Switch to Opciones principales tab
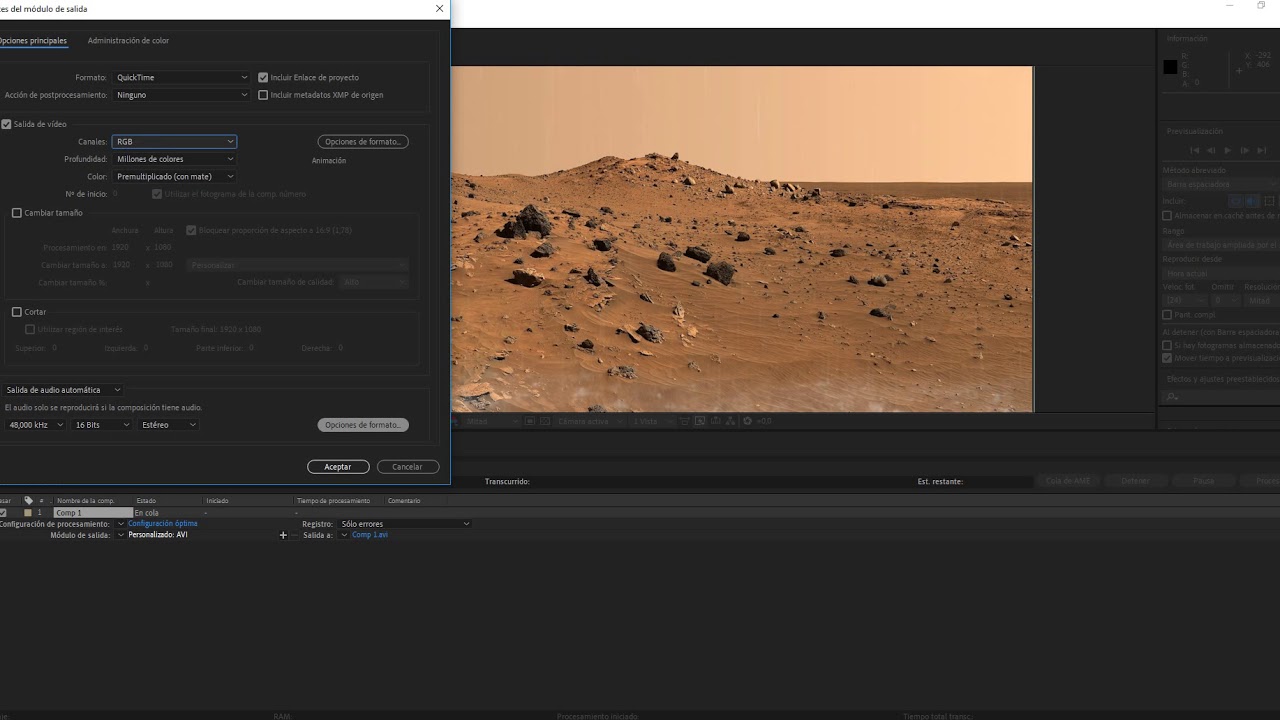This screenshot has width=1280, height=720. [x=32, y=41]
